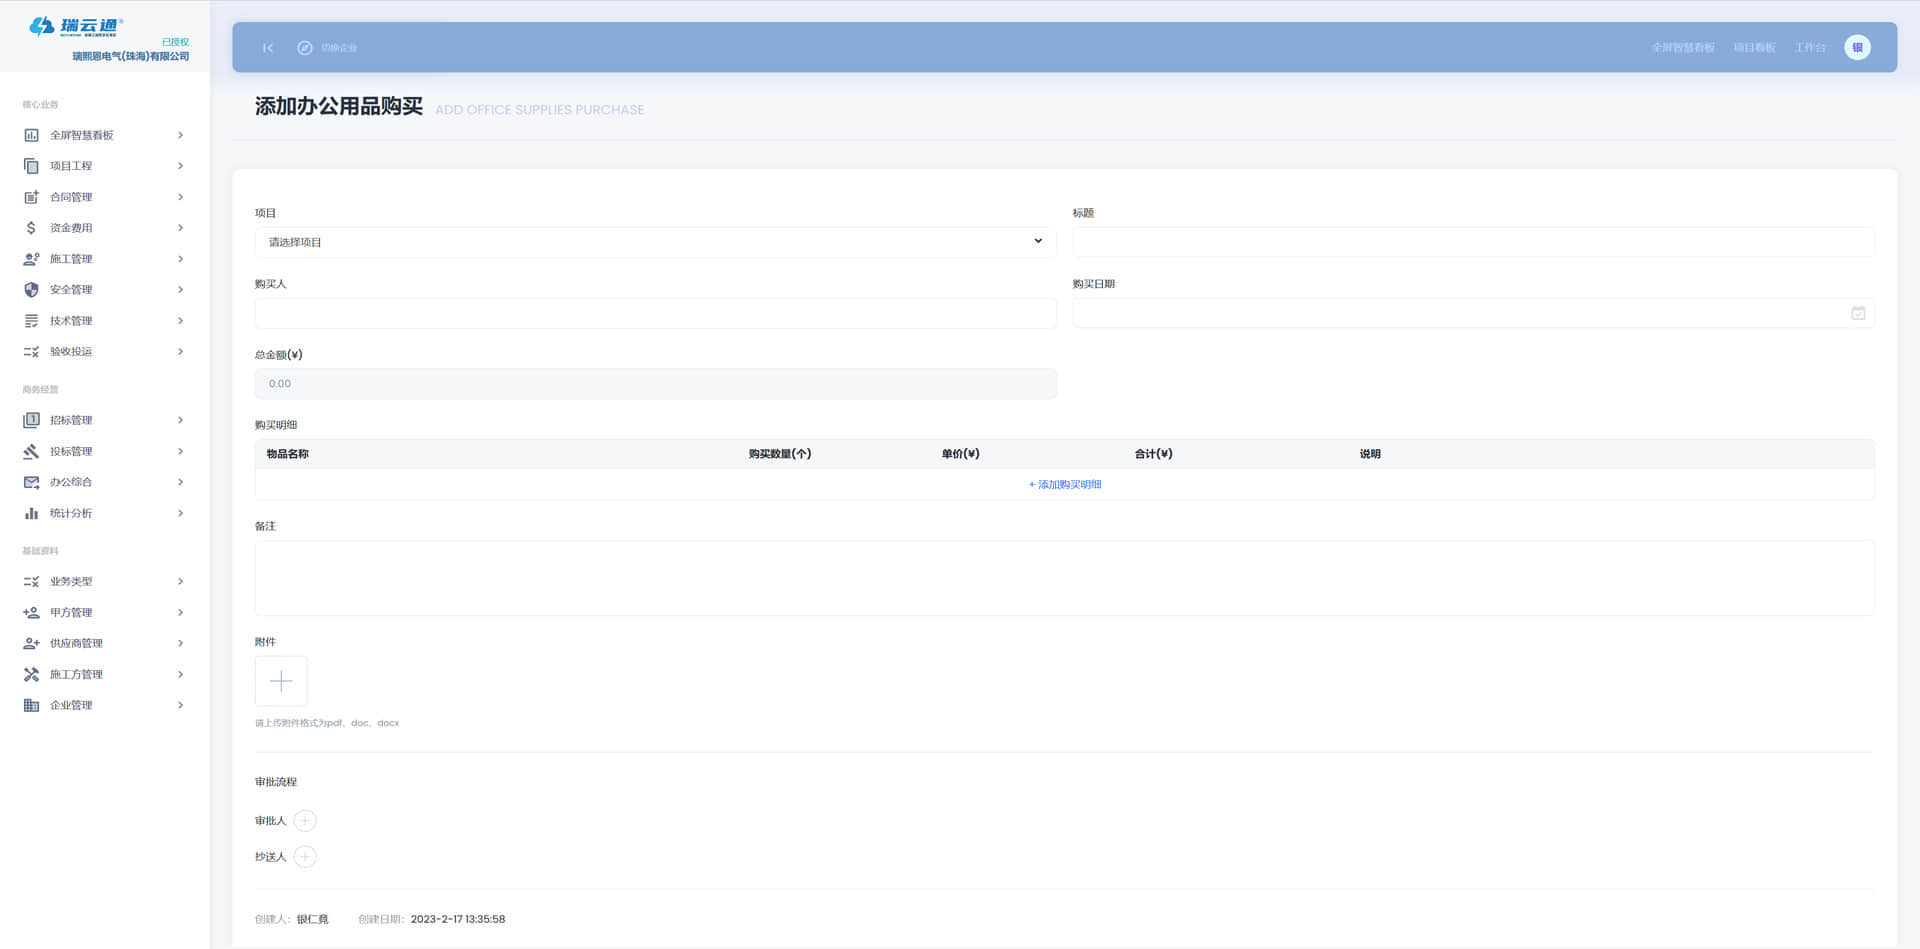
Task: Click the dollar icon for 资金费用
Action: (31, 228)
